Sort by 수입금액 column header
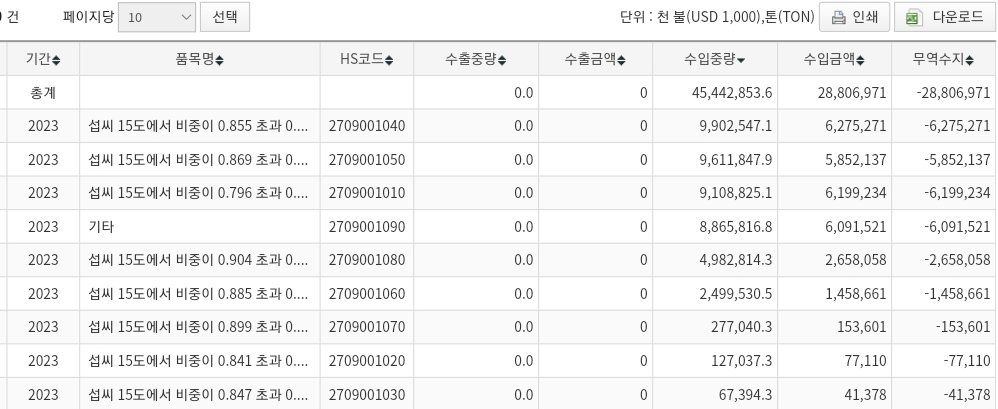998x409 pixels. (x=833, y=60)
